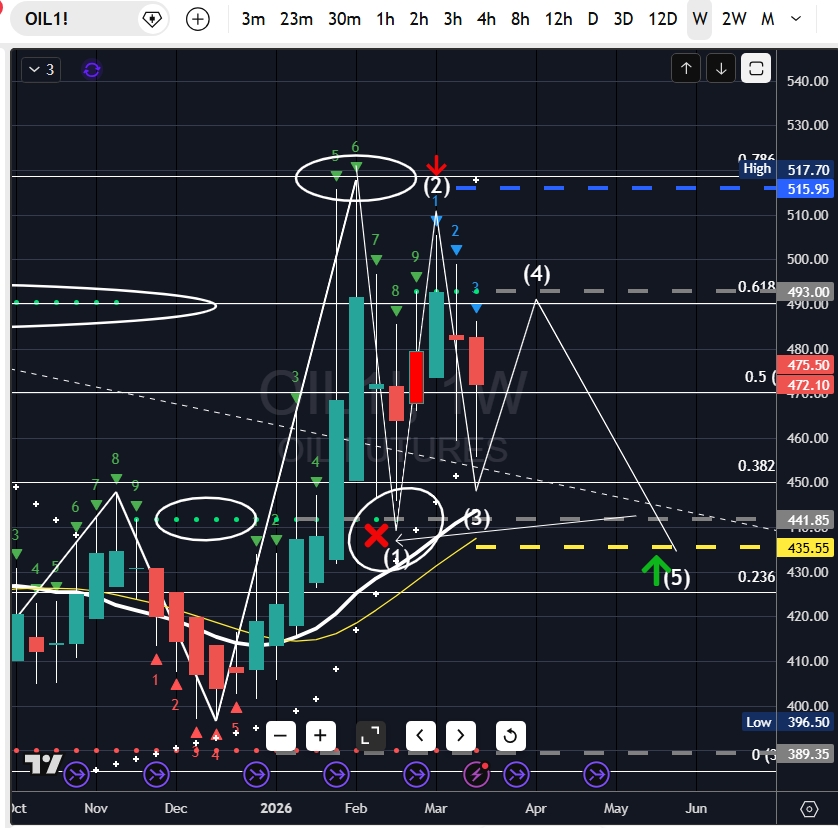Select the red down arrow drawing
This screenshot has height=828, width=838.
click(x=437, y=165)
